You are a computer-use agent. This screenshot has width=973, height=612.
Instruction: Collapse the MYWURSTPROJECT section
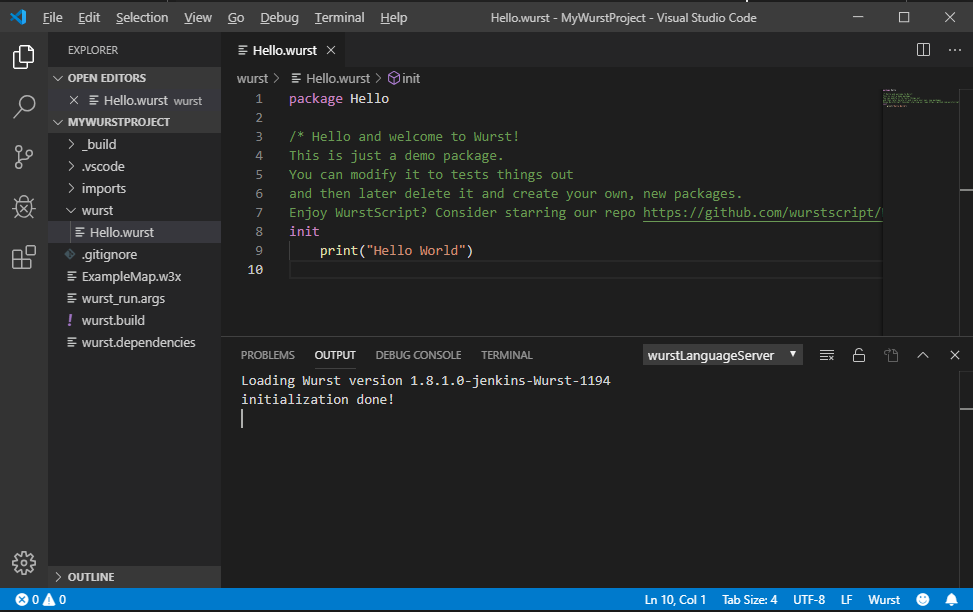pyautogui.click(x=134, y=122)
